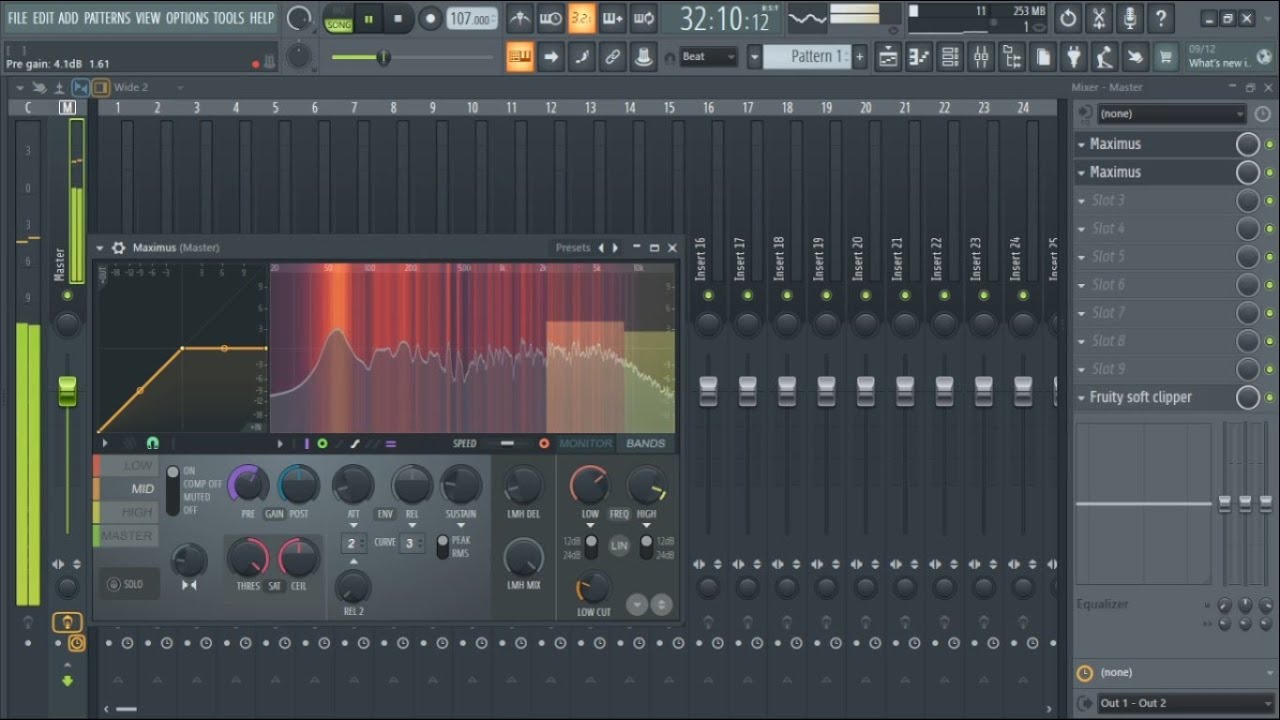Enable wait for input before playing
The height and width of the screenshot is (720, 1280).
click(x=550, y=18)
